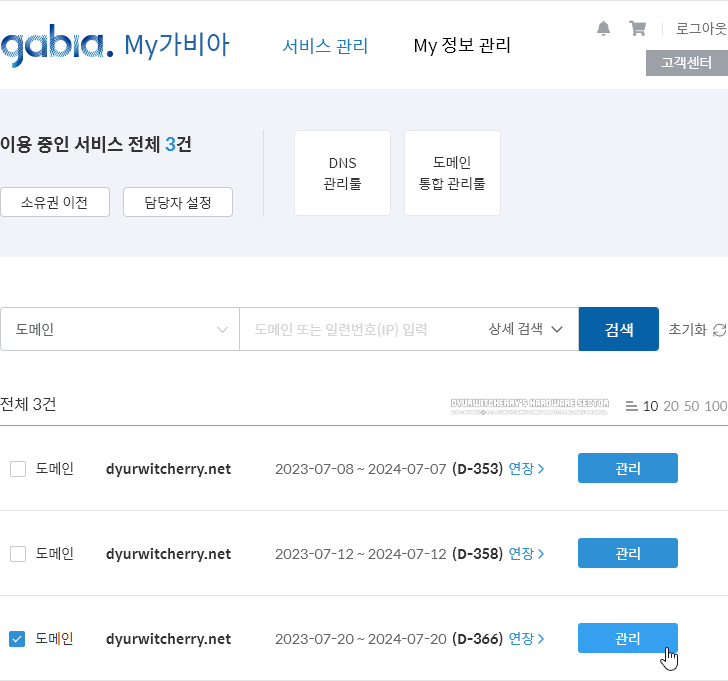Click 연장 link for the D-366 domain
The image size is (728, 681).
click(526, 639)
